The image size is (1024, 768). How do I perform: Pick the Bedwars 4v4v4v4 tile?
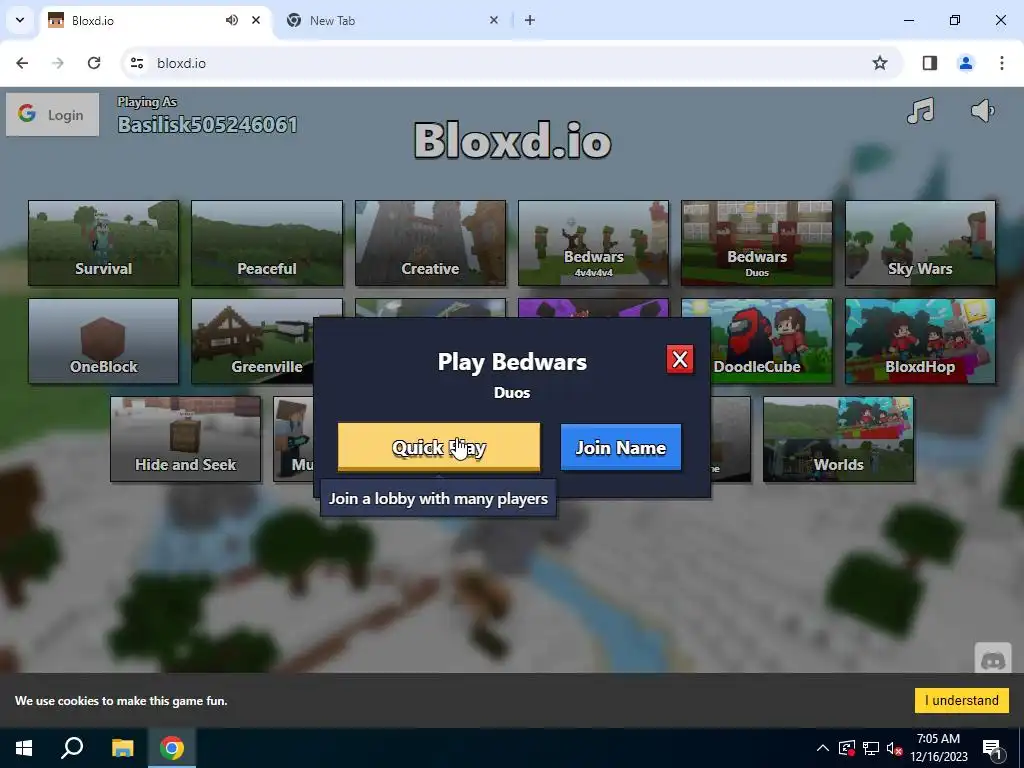coord(594,243)
